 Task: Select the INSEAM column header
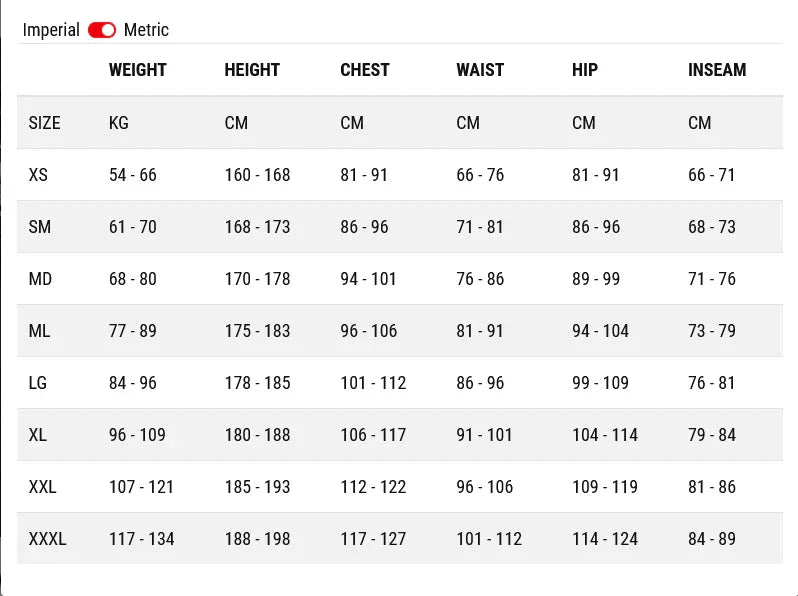click(717, 70)
